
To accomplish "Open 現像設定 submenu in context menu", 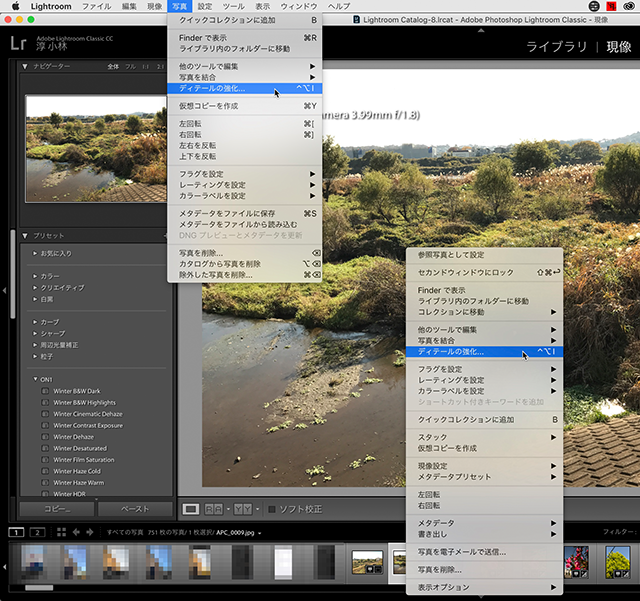I will point(484,466).
